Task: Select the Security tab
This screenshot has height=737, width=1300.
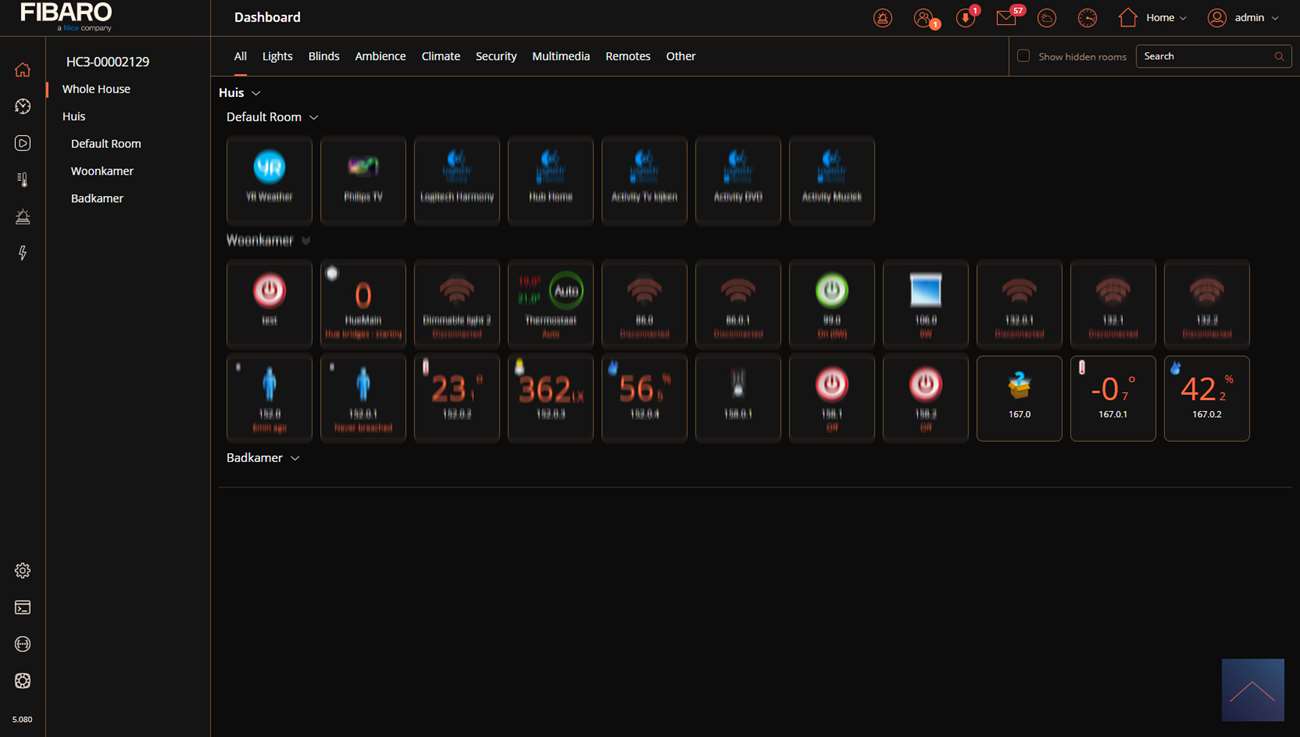Action: (496, 56)
